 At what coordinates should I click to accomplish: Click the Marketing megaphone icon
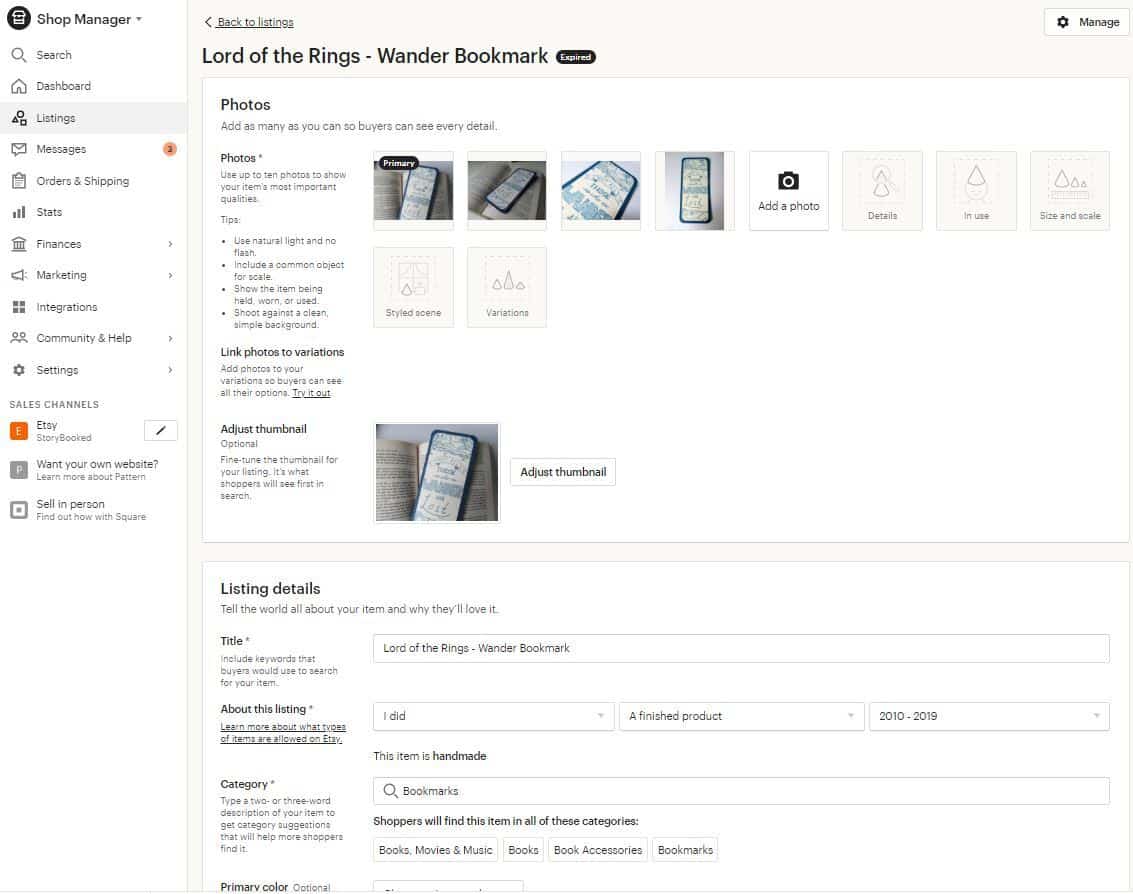pyautogui.click(x=19, y=275)
